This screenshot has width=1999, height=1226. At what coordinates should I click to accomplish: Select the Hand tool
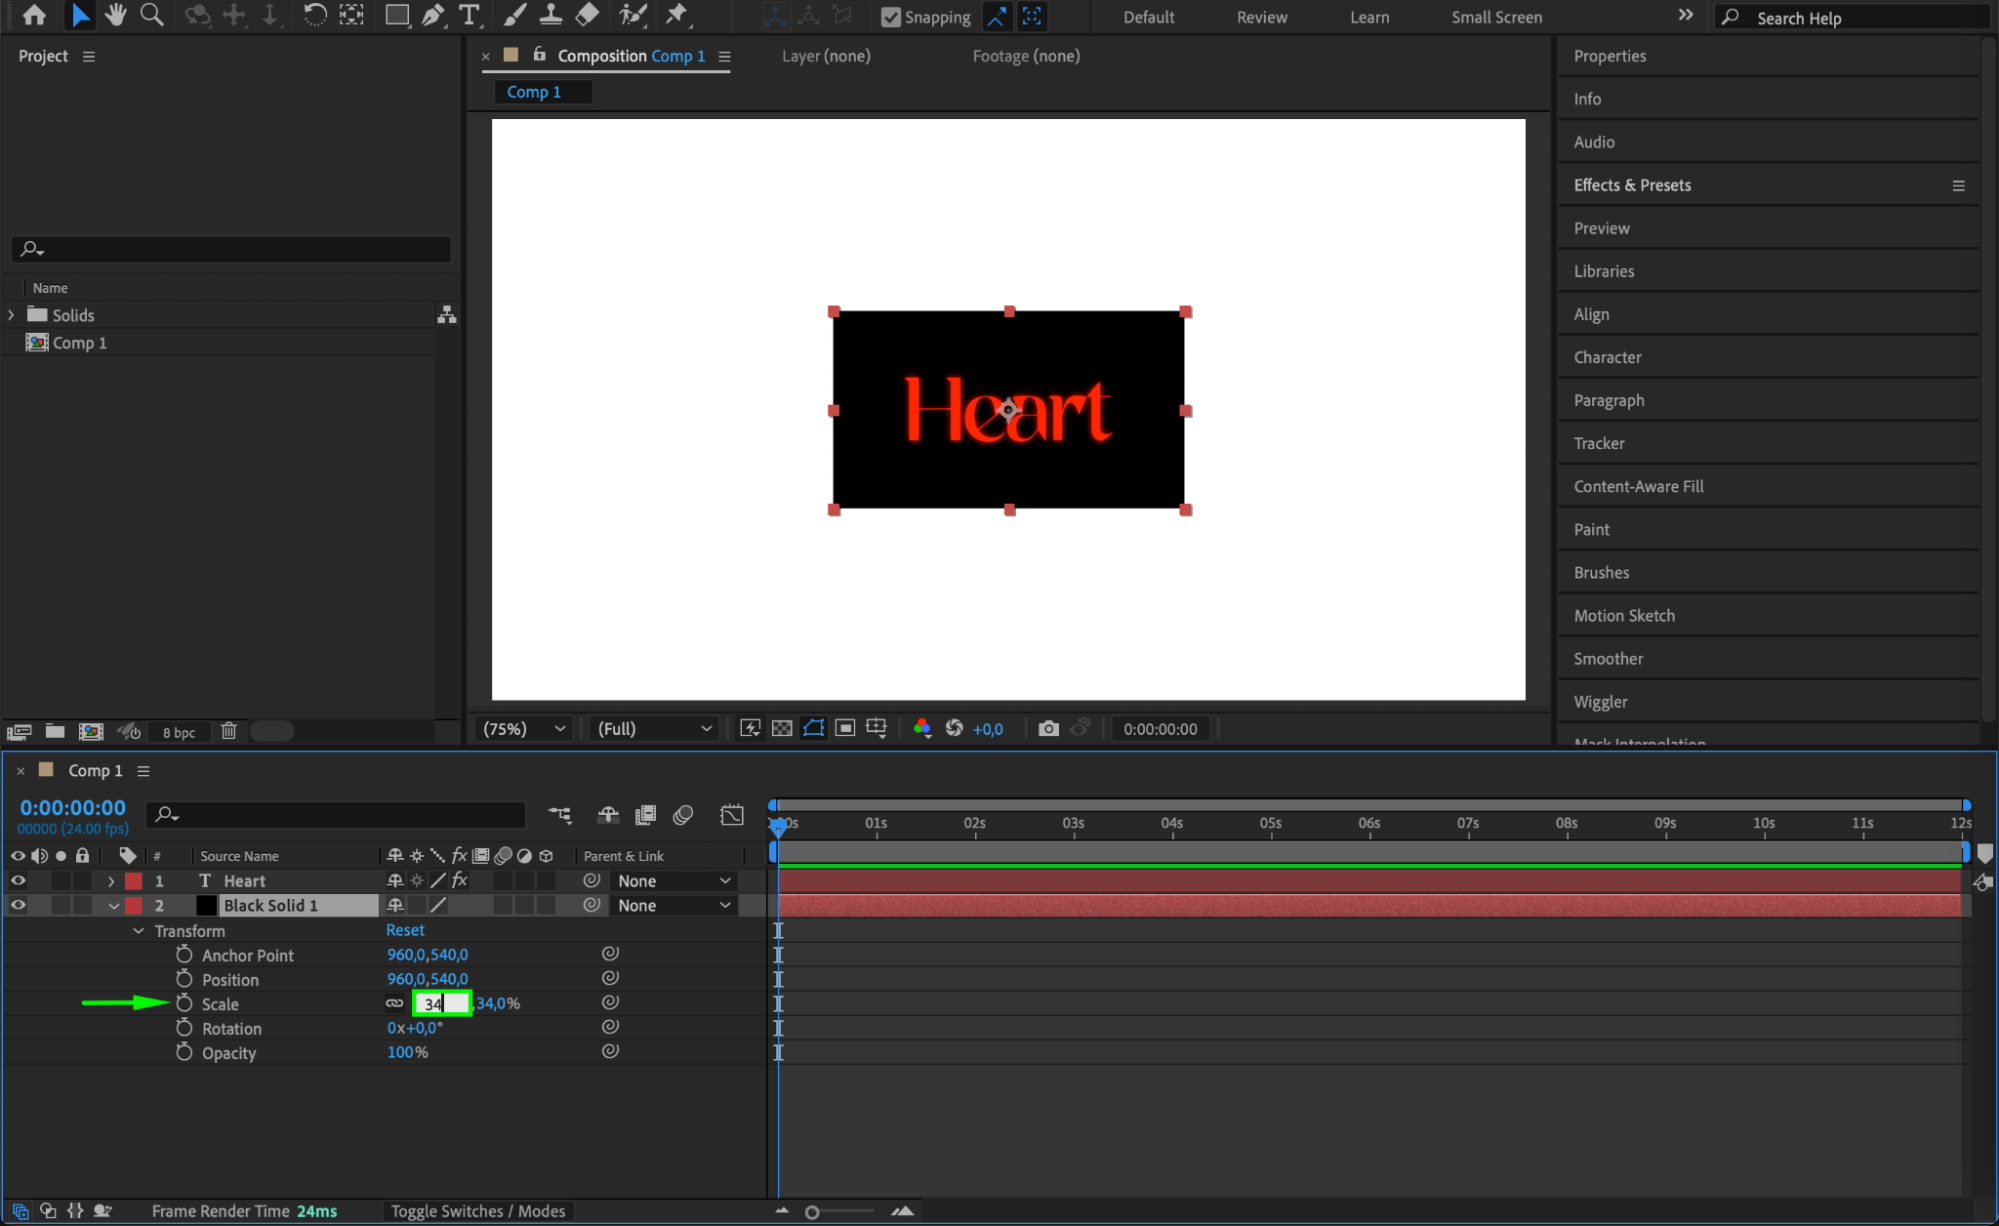pos(116,15)
